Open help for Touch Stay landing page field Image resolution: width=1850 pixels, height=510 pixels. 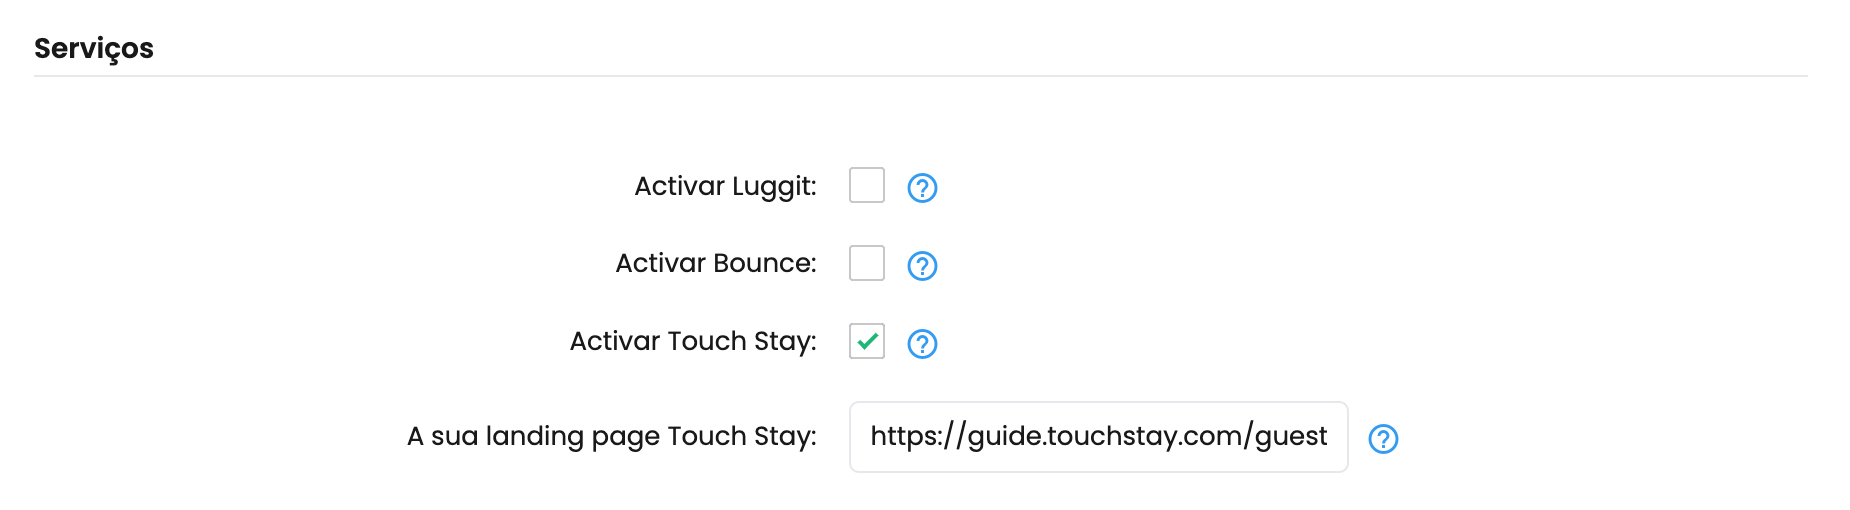click(x=1383, y=438)
